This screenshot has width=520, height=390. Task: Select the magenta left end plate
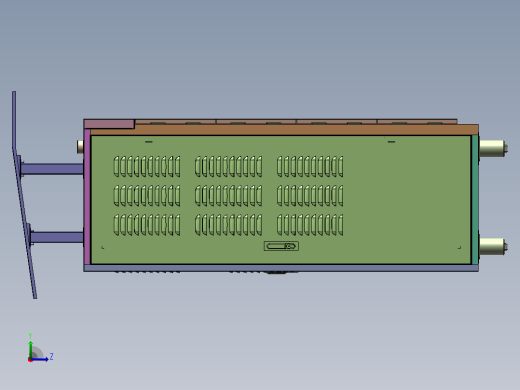point(87,197)
